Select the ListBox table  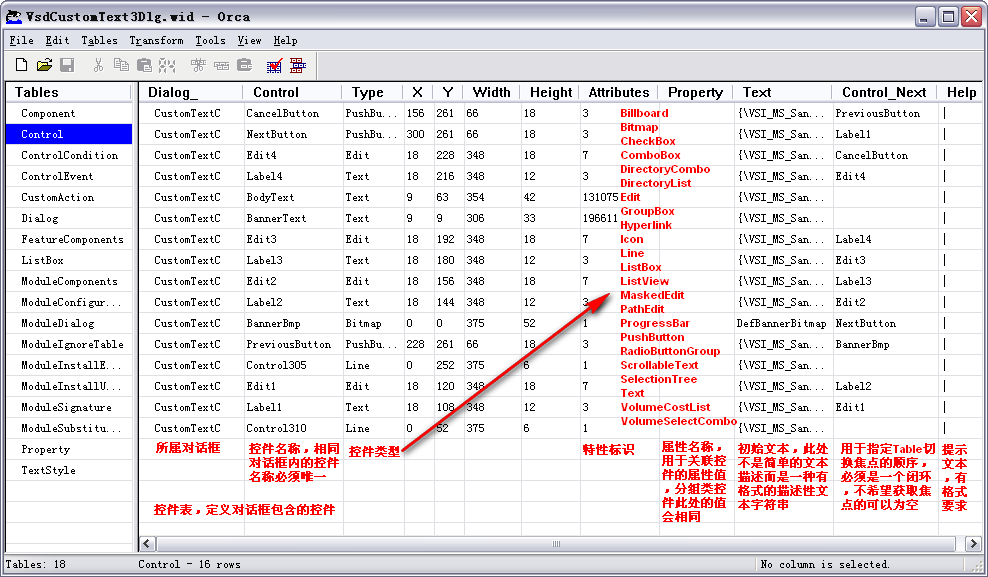click(x=42, y=260)
